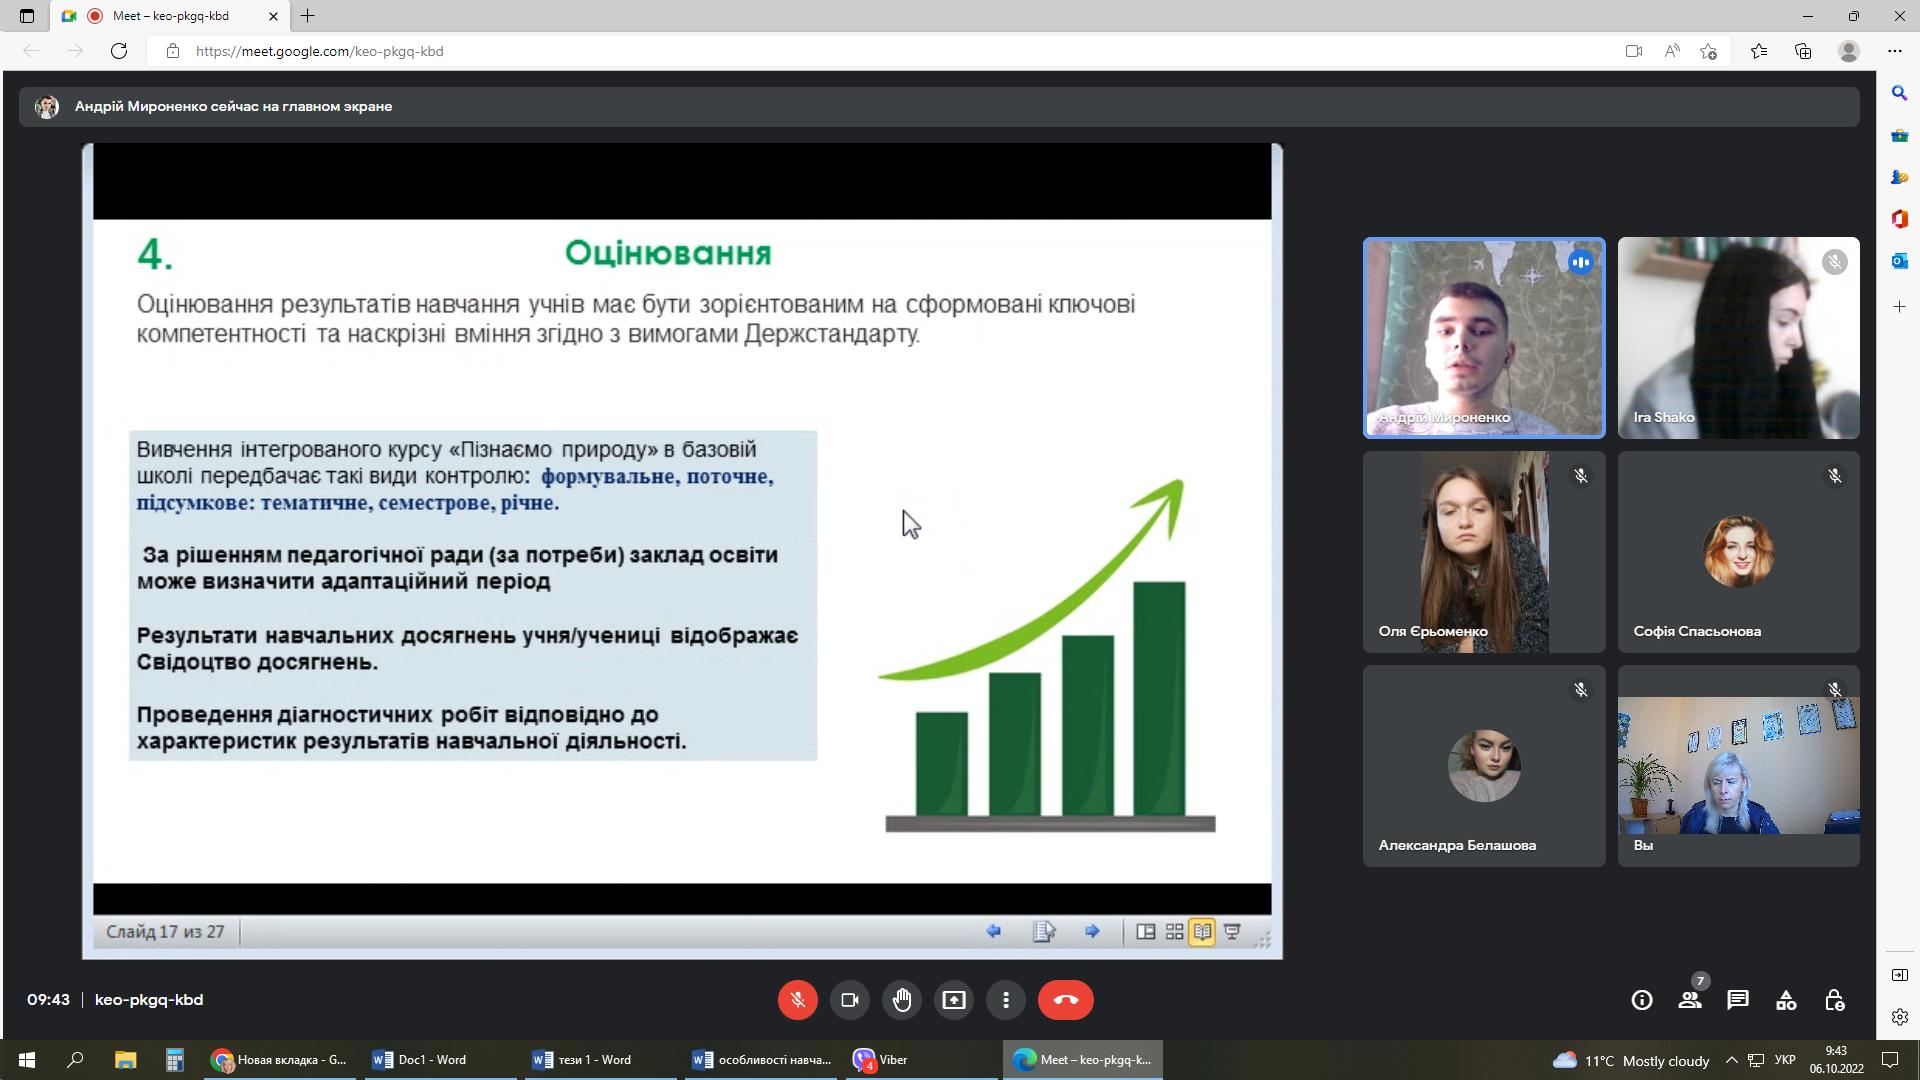Image resolution: width=1920 pixels, height=1080 pixels.
Task: Click Ira Shako participant tile
Action: (x=1738, y=338)
